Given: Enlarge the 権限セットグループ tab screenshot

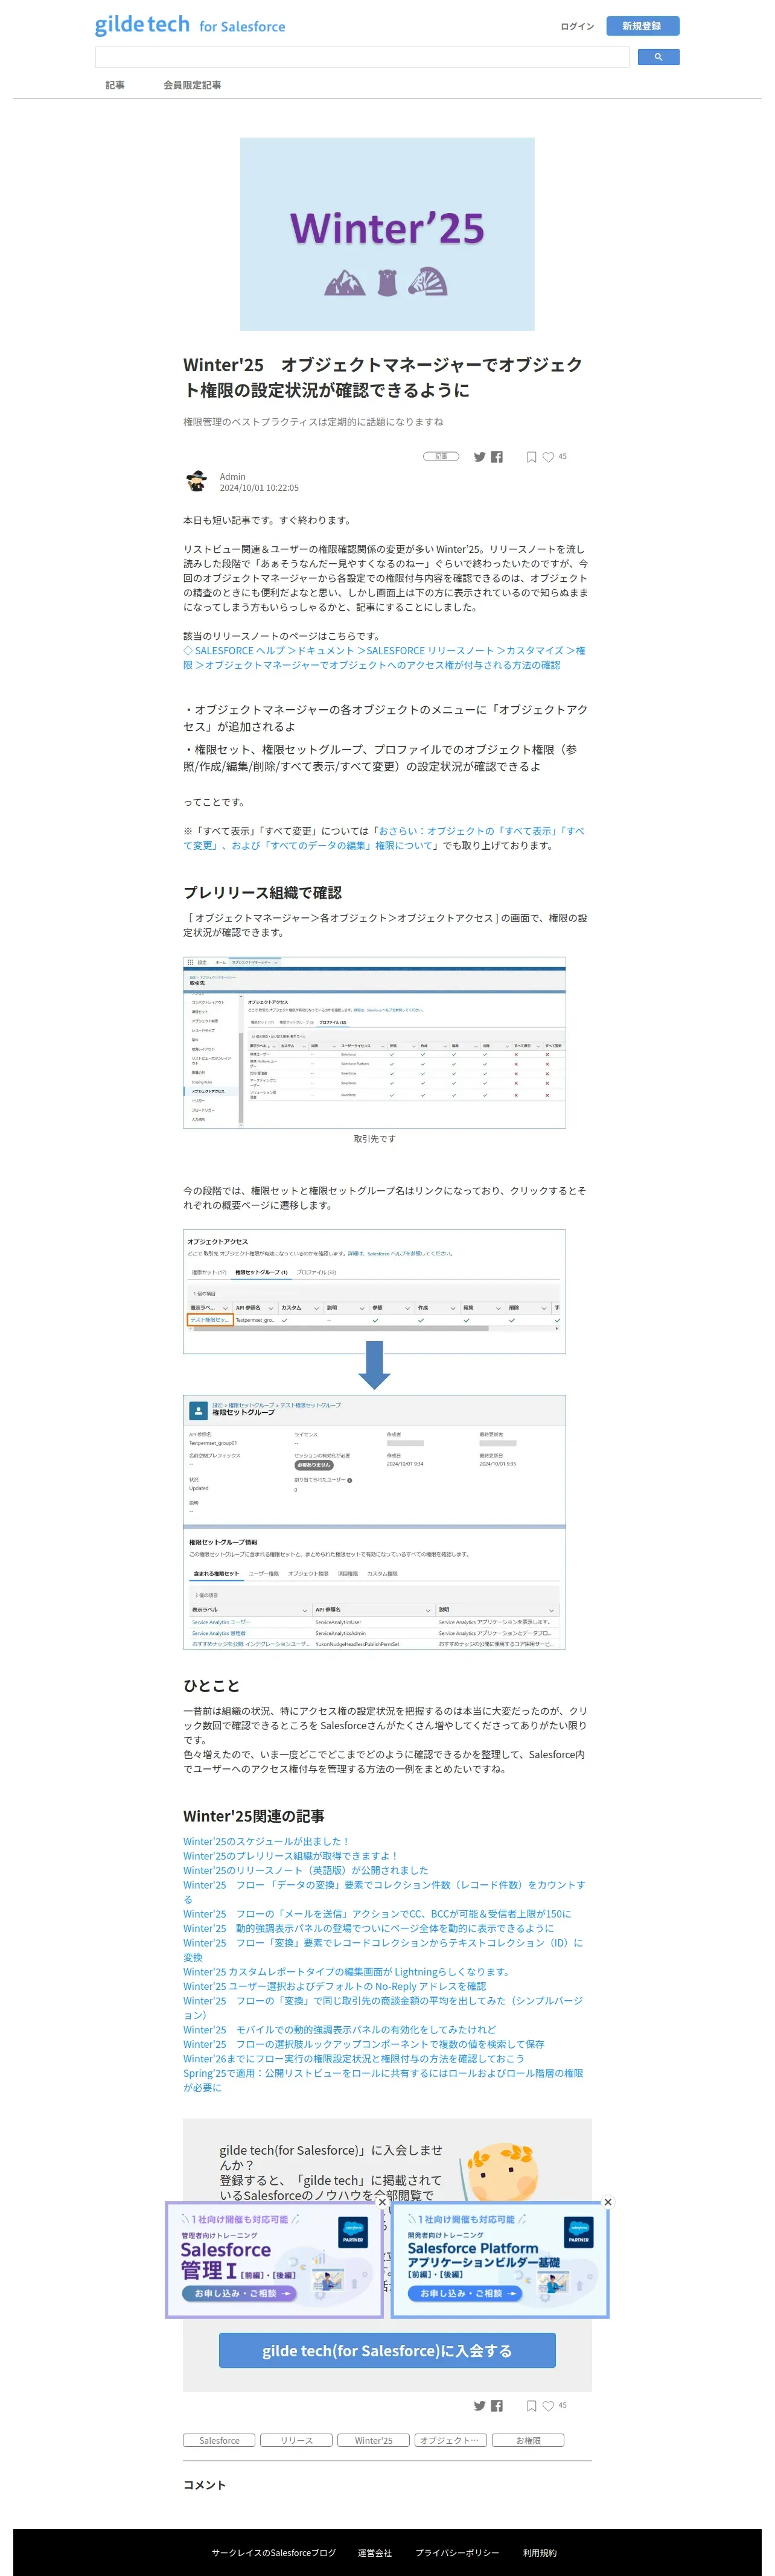Looking at the screenshot, I should [374, 1291].
